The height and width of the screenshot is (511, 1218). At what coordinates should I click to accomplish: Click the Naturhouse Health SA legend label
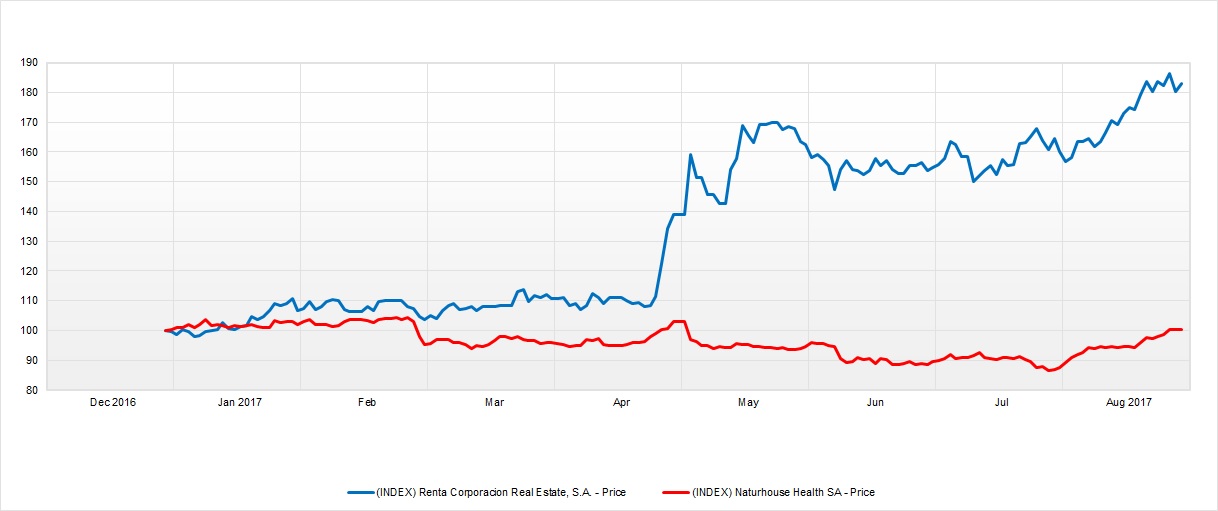(783, 492)
